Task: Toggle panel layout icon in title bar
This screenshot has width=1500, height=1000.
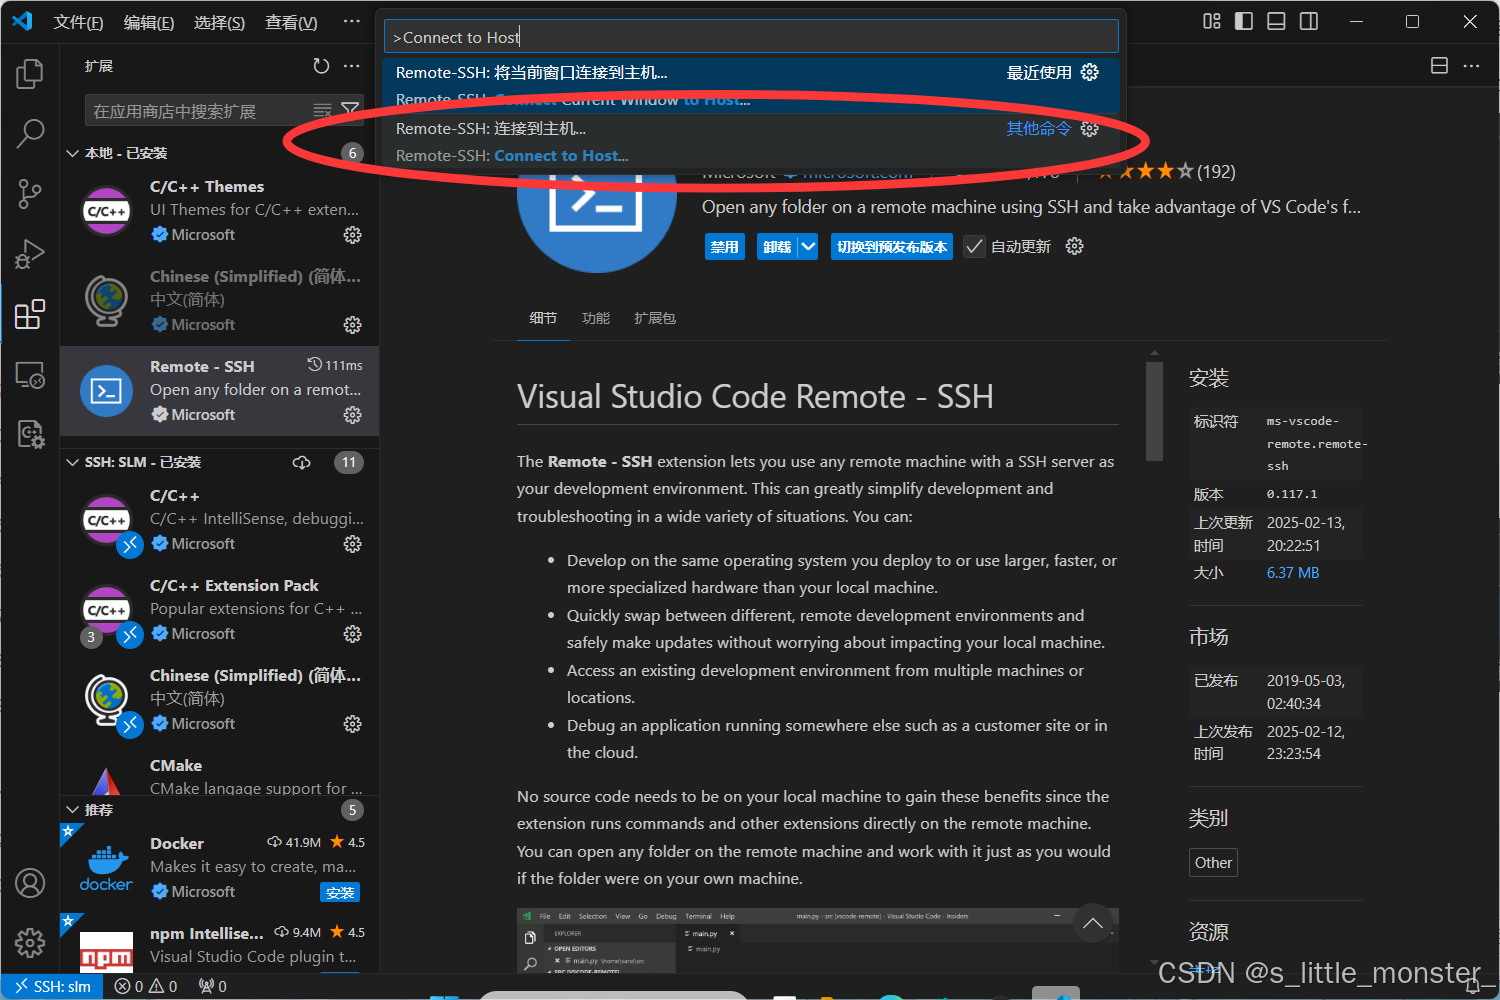Action: click(x=1276, y=21)
